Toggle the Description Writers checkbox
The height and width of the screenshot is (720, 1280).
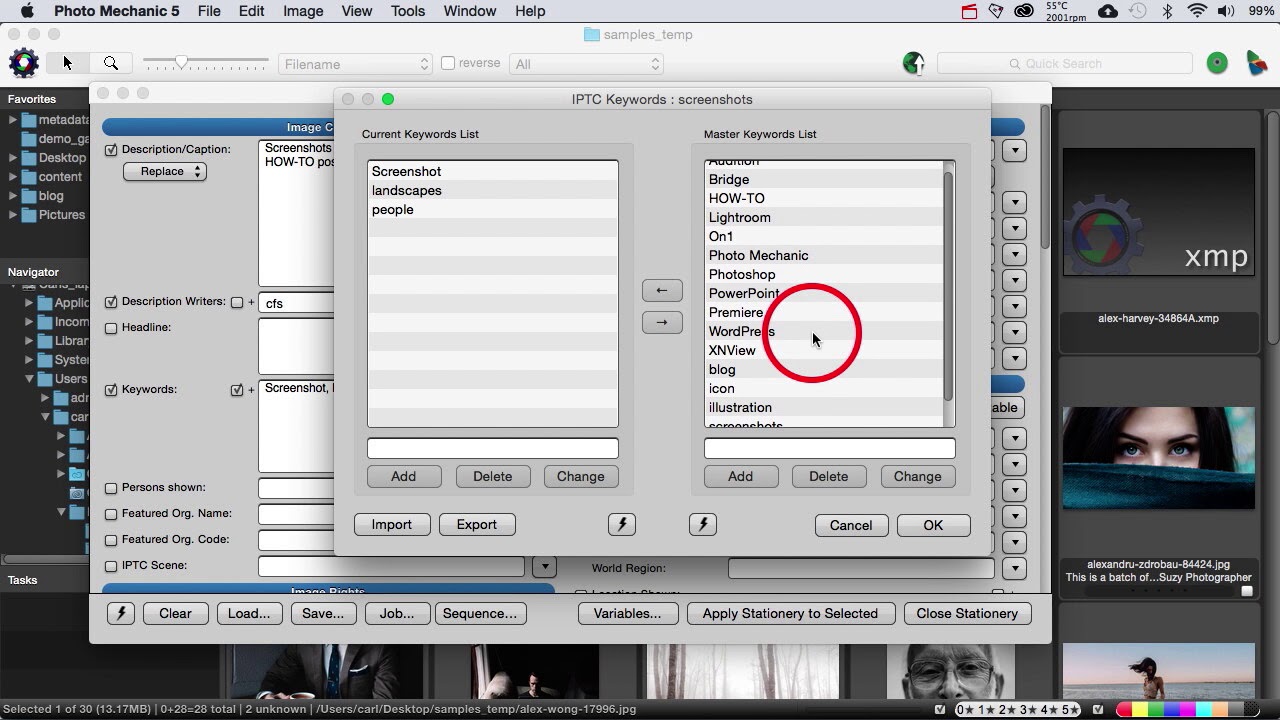pyautogui.click(x=111, y=302)
